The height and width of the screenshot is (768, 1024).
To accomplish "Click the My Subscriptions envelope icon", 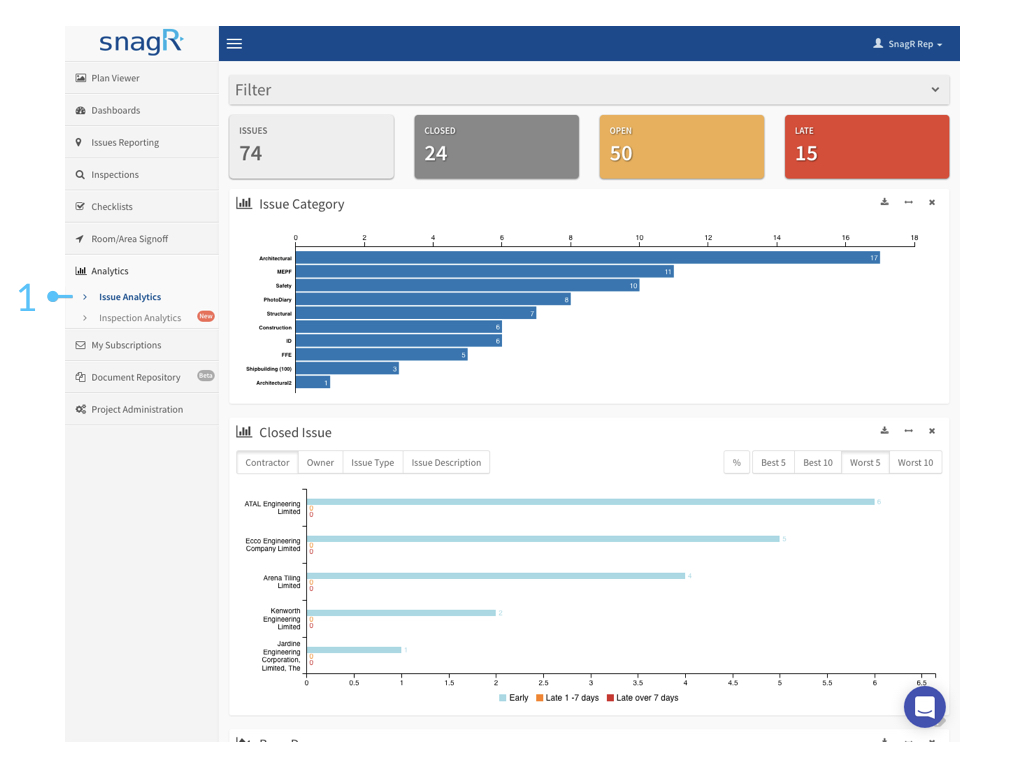I will click(80, 345).
